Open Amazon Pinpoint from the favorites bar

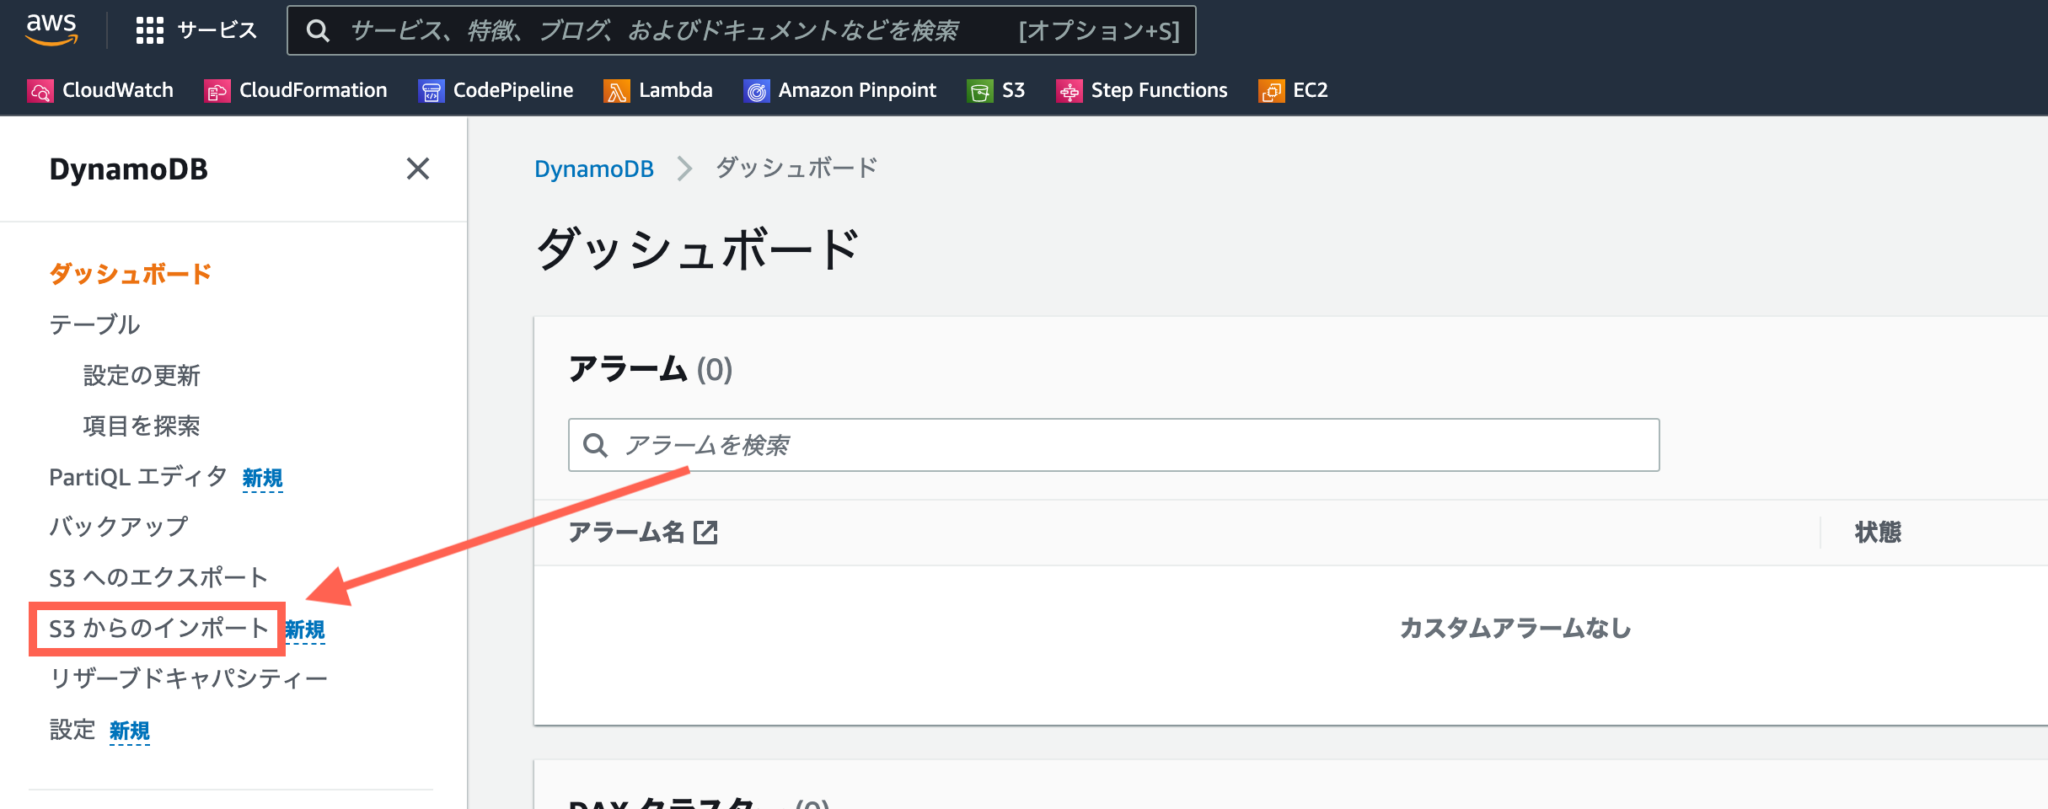tap(840, 90)
